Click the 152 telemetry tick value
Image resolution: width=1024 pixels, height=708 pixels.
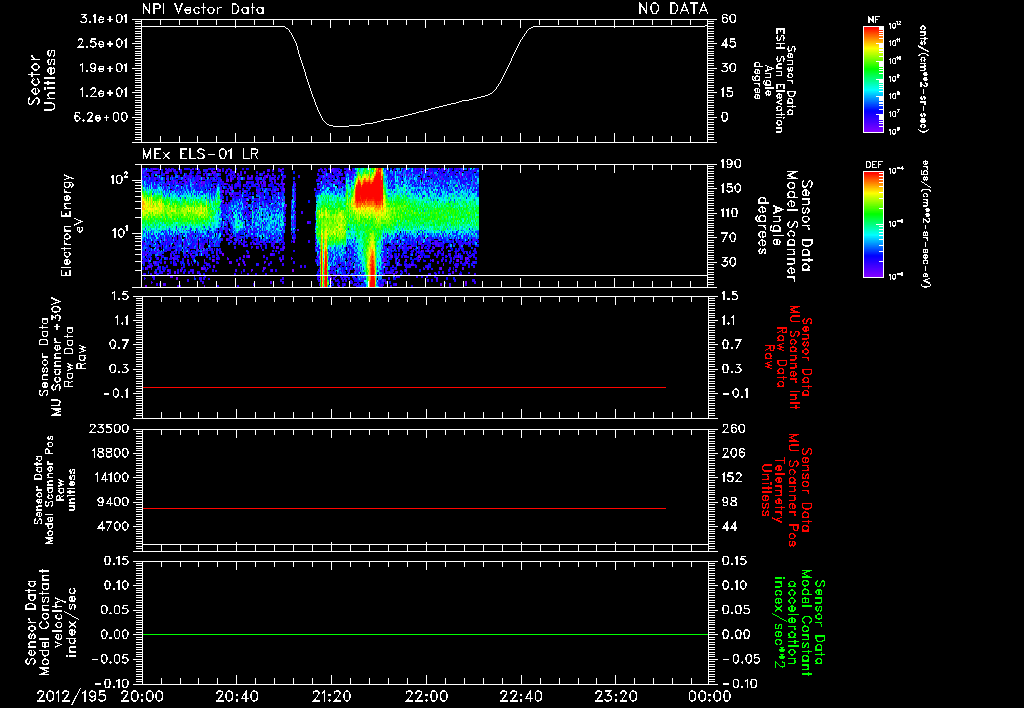tap(732, 477)
